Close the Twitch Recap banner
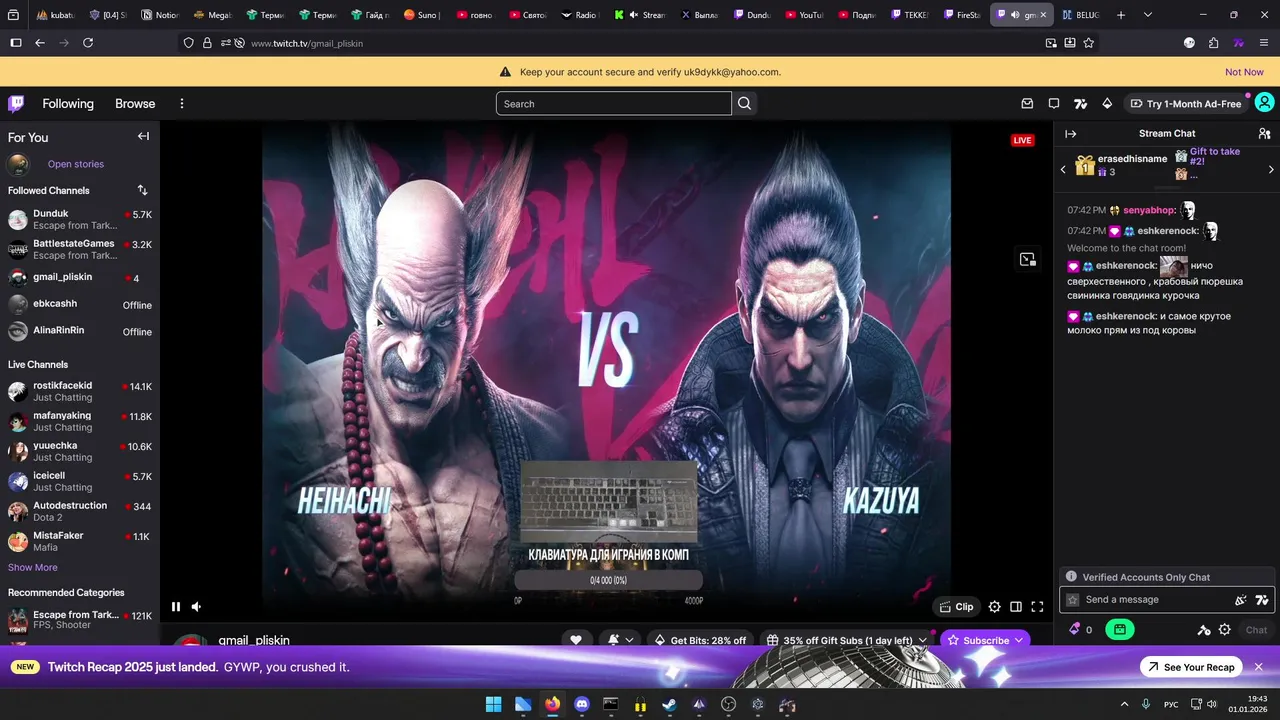 [x=1259, y=667]
